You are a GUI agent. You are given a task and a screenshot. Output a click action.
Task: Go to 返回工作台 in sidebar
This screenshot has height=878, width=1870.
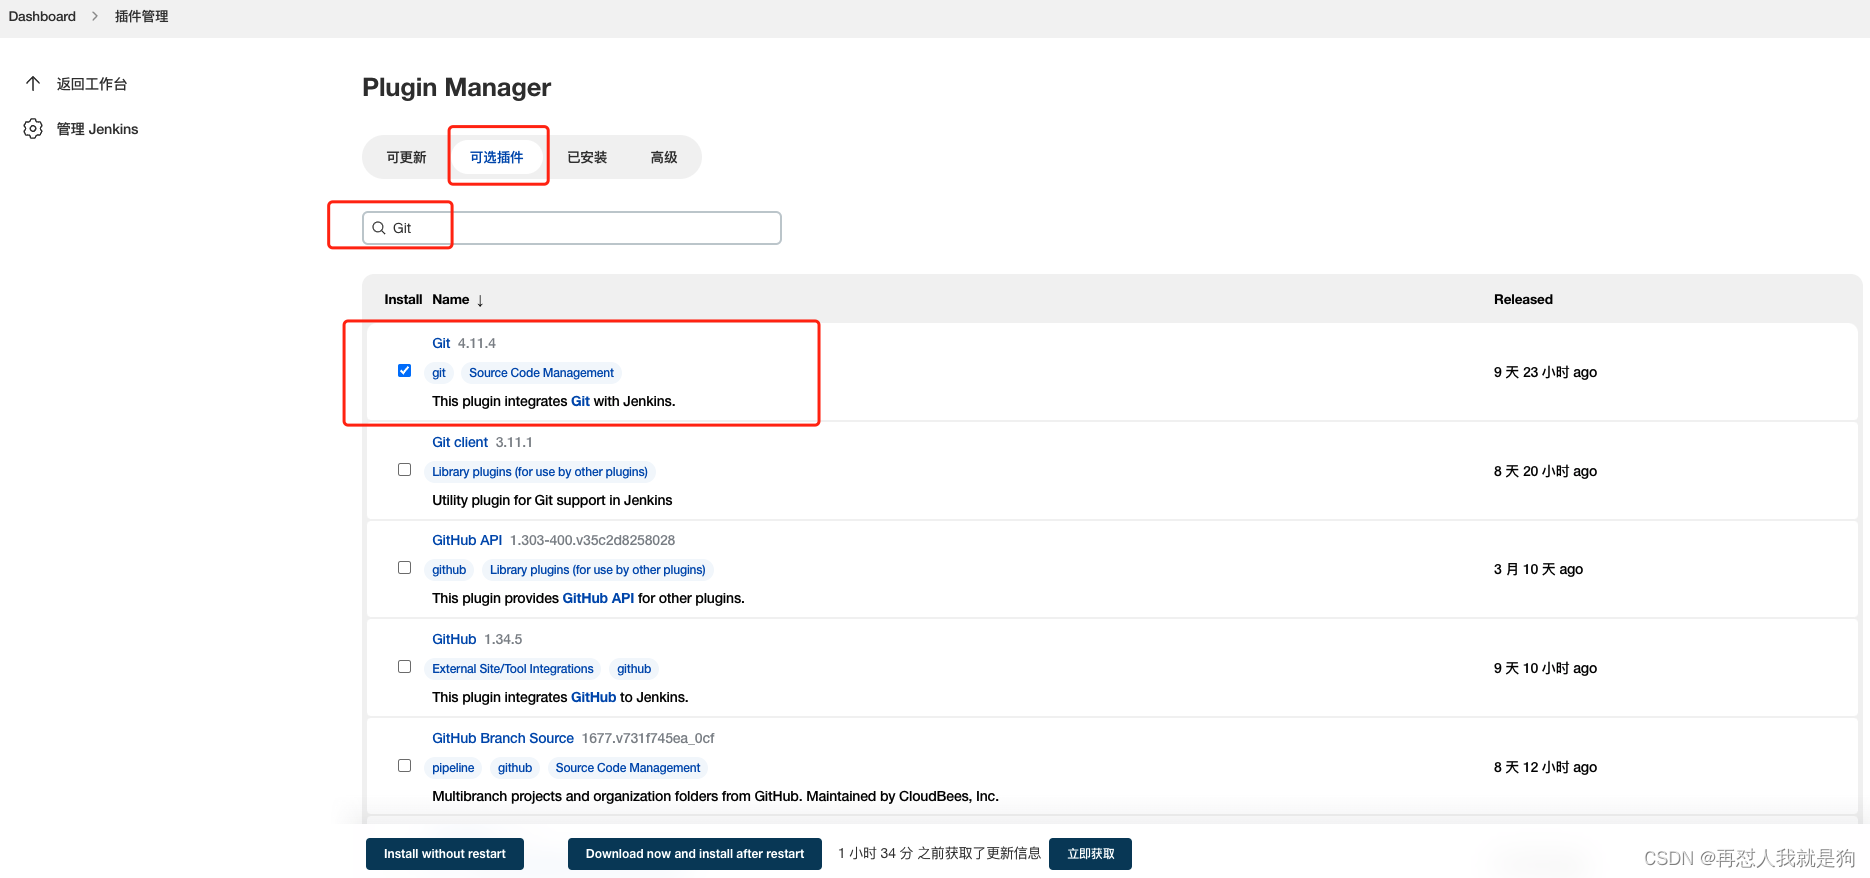[92, 84]
